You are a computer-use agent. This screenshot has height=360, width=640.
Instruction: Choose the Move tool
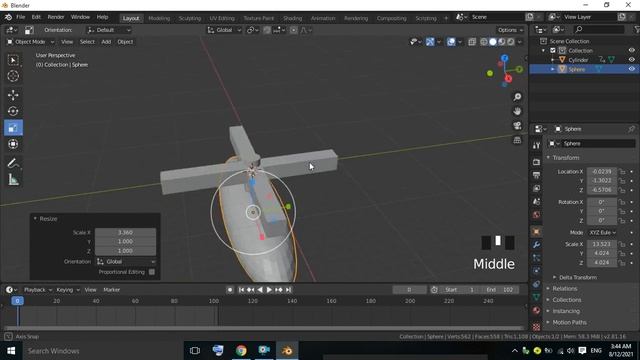(13, 95)
